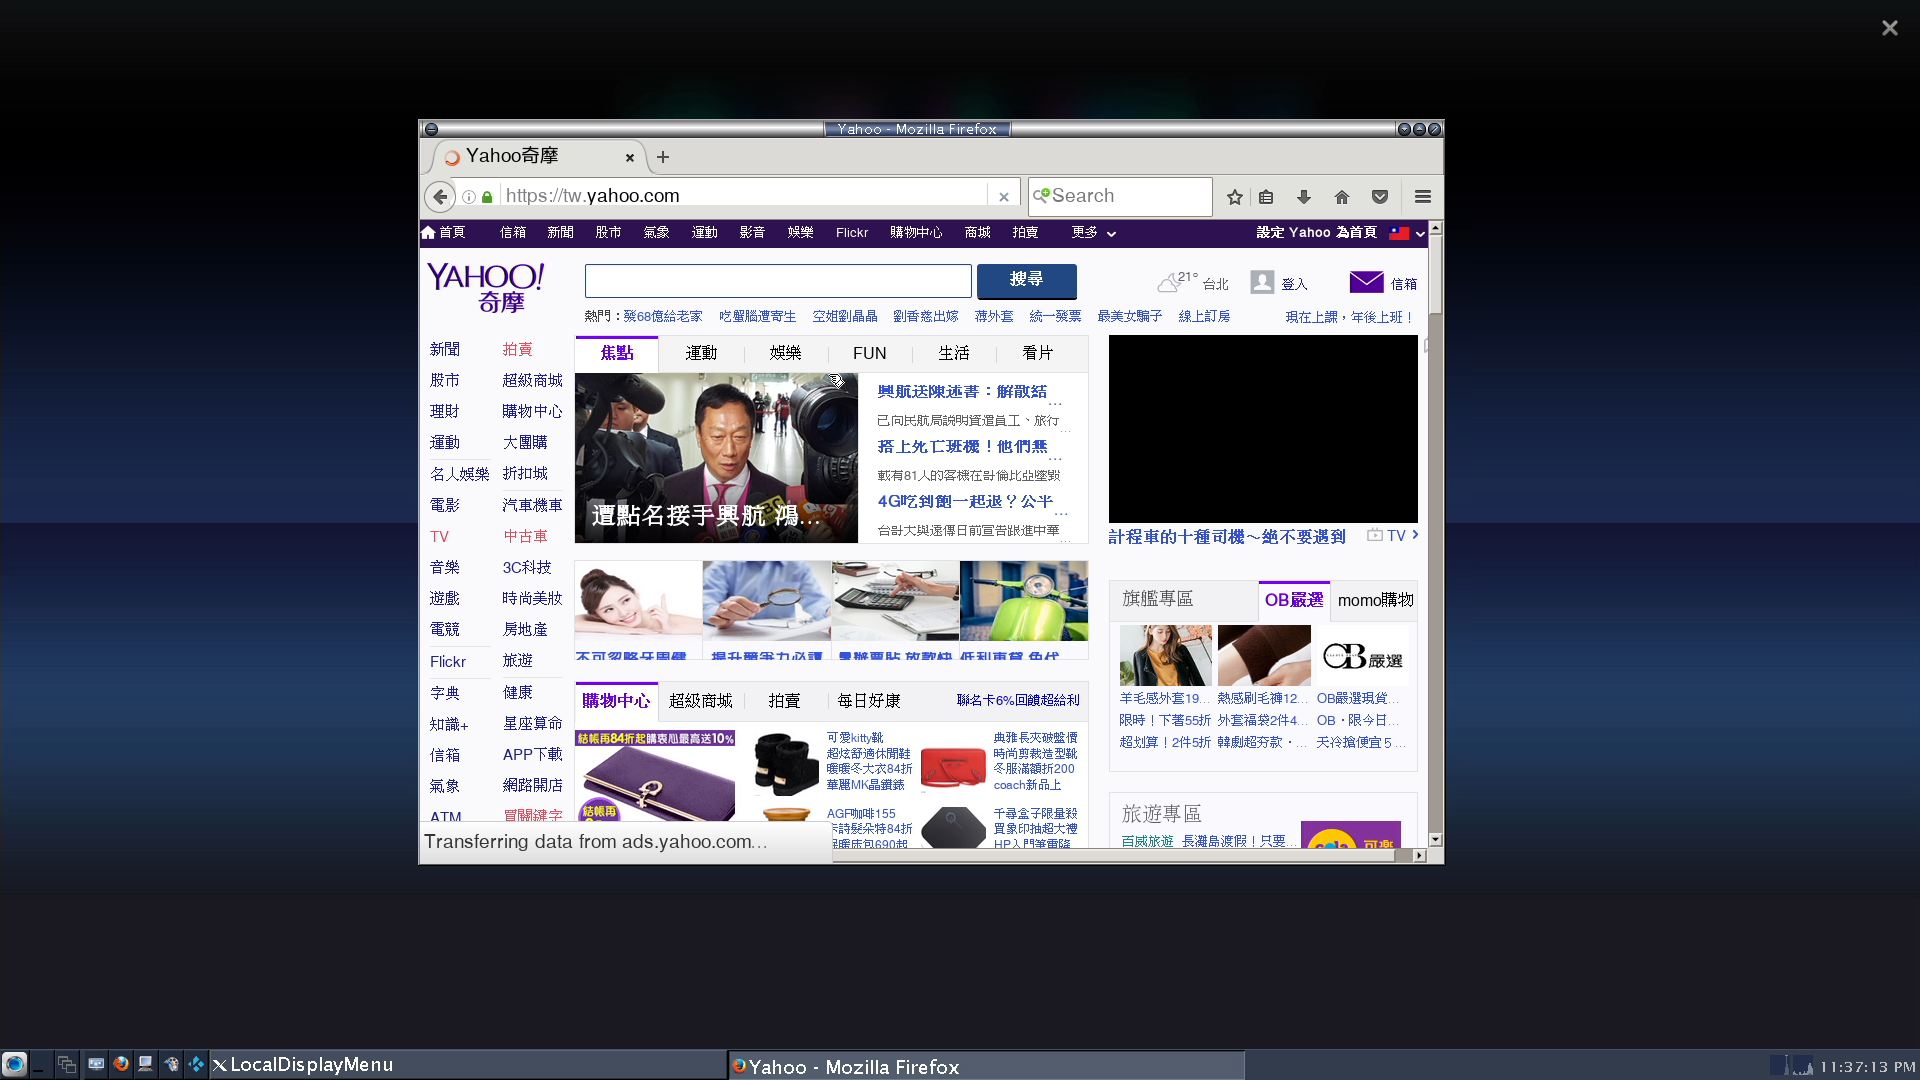Click the page scrollbar down arrow

tap(1436, 840)
